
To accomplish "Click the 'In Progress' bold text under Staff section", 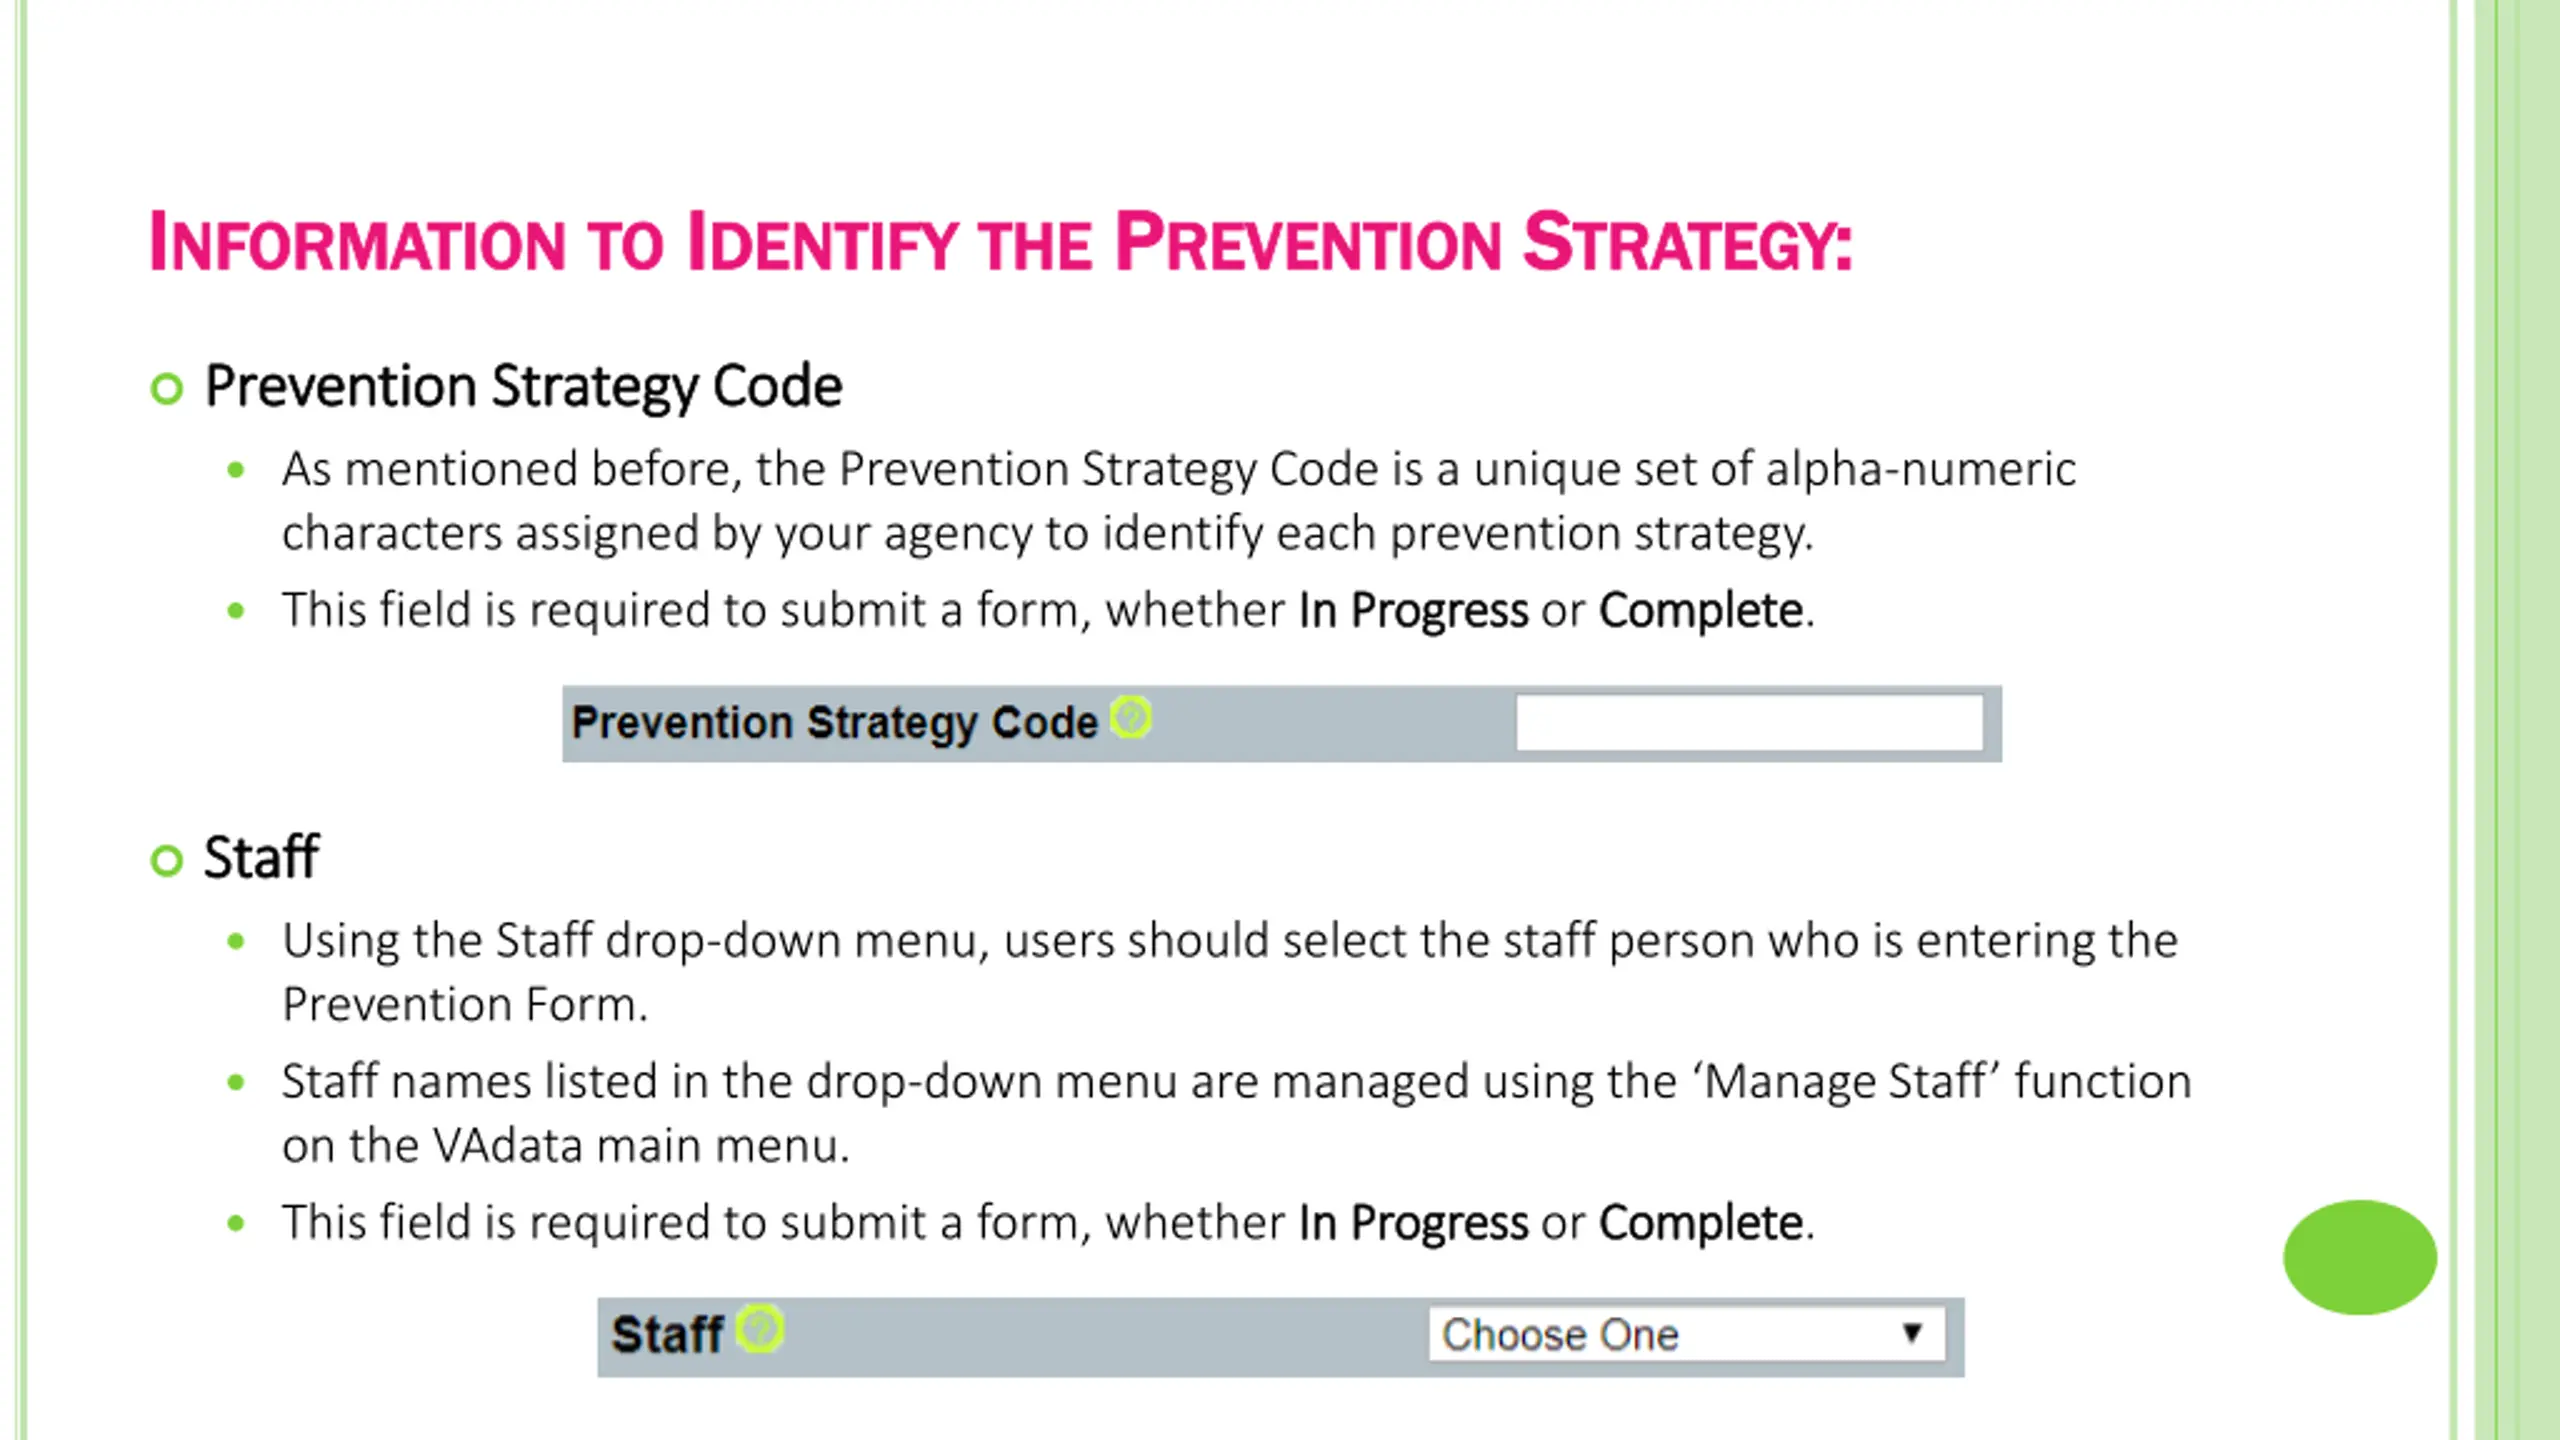I will 1413,1224.
